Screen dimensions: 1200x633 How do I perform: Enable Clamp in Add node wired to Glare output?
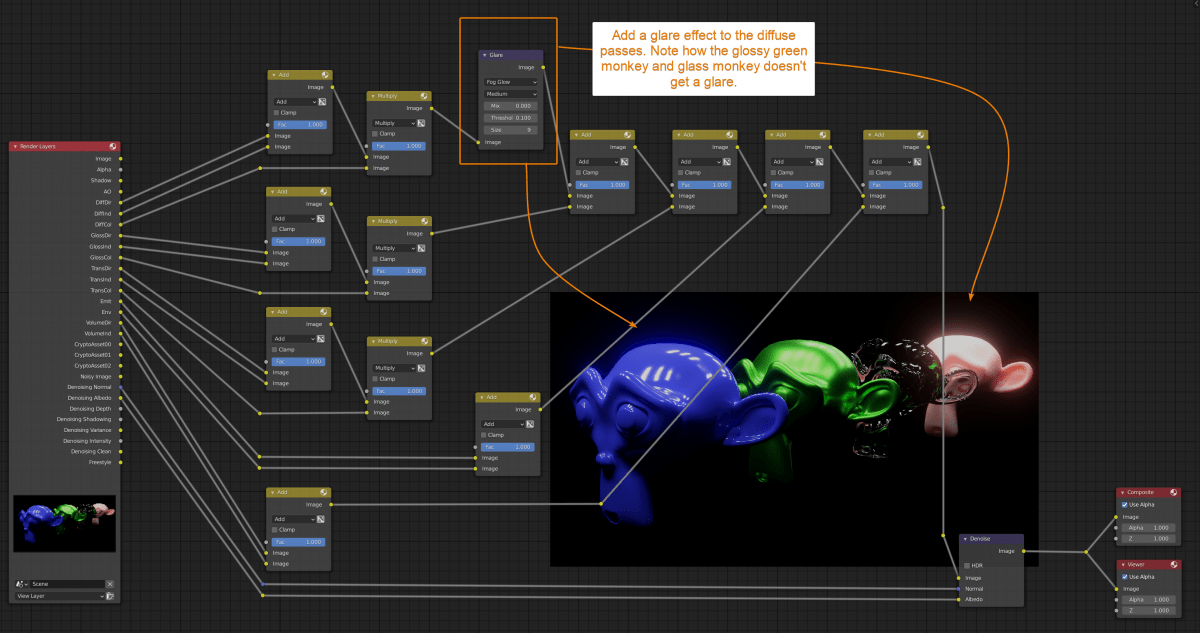coord(578,172)
